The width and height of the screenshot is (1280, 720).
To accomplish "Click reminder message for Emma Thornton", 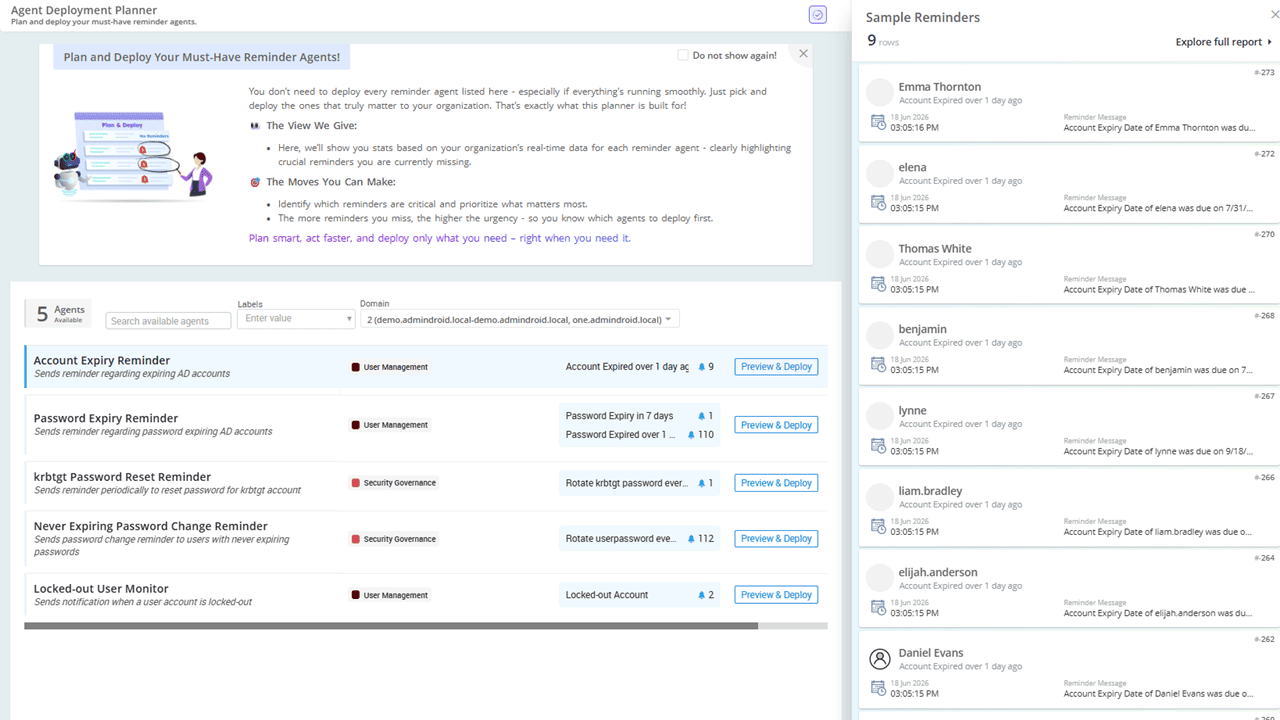I will tap(1159, 128).
